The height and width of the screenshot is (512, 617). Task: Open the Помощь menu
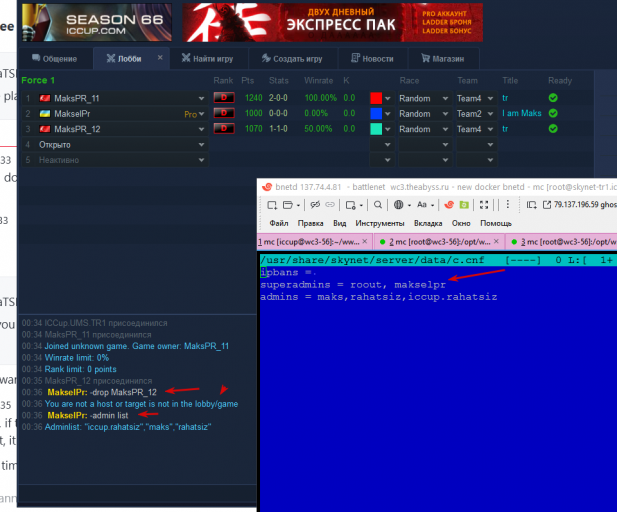496,223
